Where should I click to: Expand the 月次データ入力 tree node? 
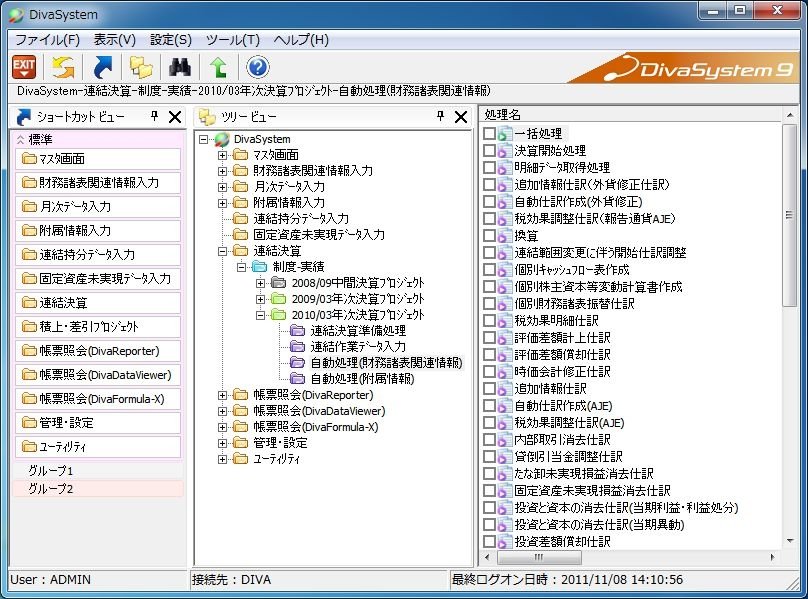(x=222, y=187)
